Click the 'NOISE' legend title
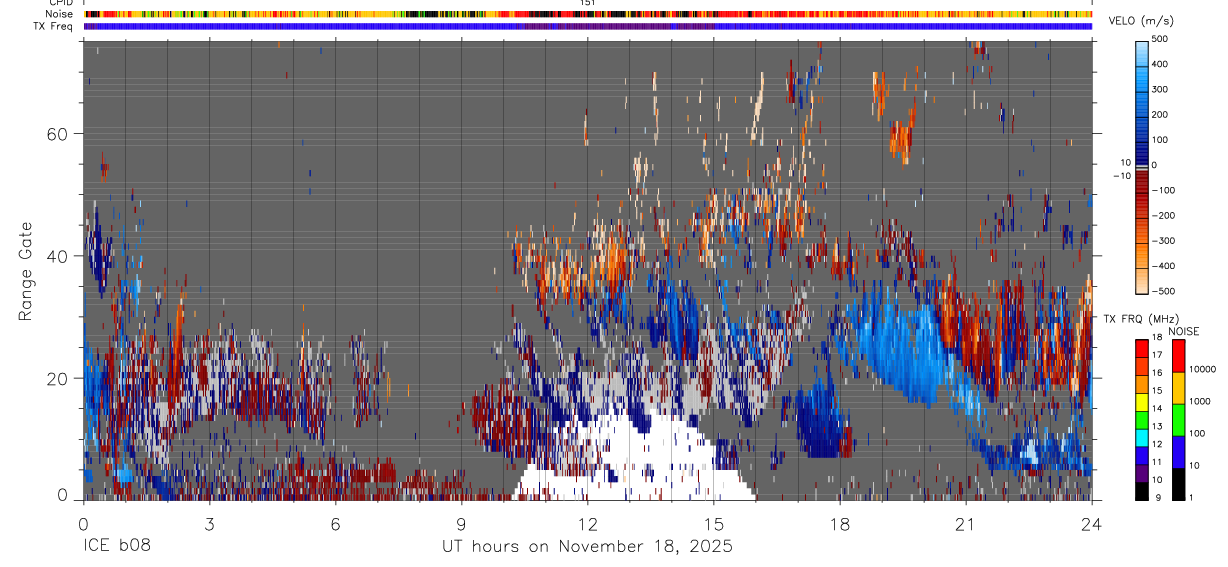Viewport: 1228px width, 567px height. tap(1183, 331)
